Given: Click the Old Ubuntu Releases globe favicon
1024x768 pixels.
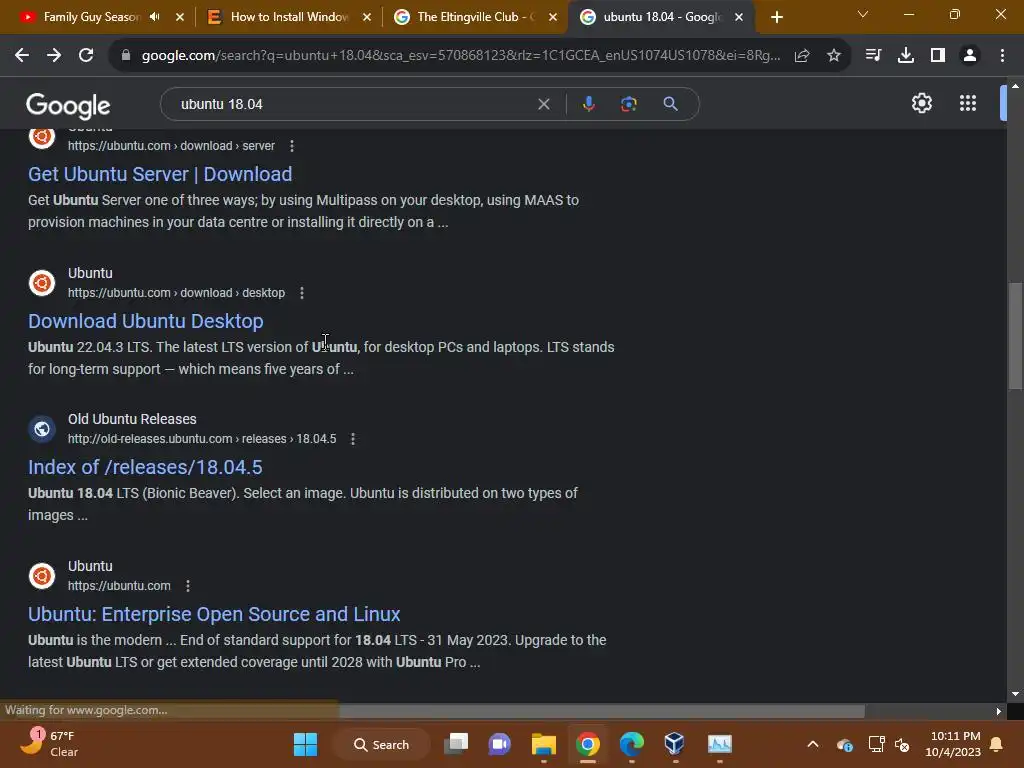Looking at the screenshot, I should click(42, 429).
